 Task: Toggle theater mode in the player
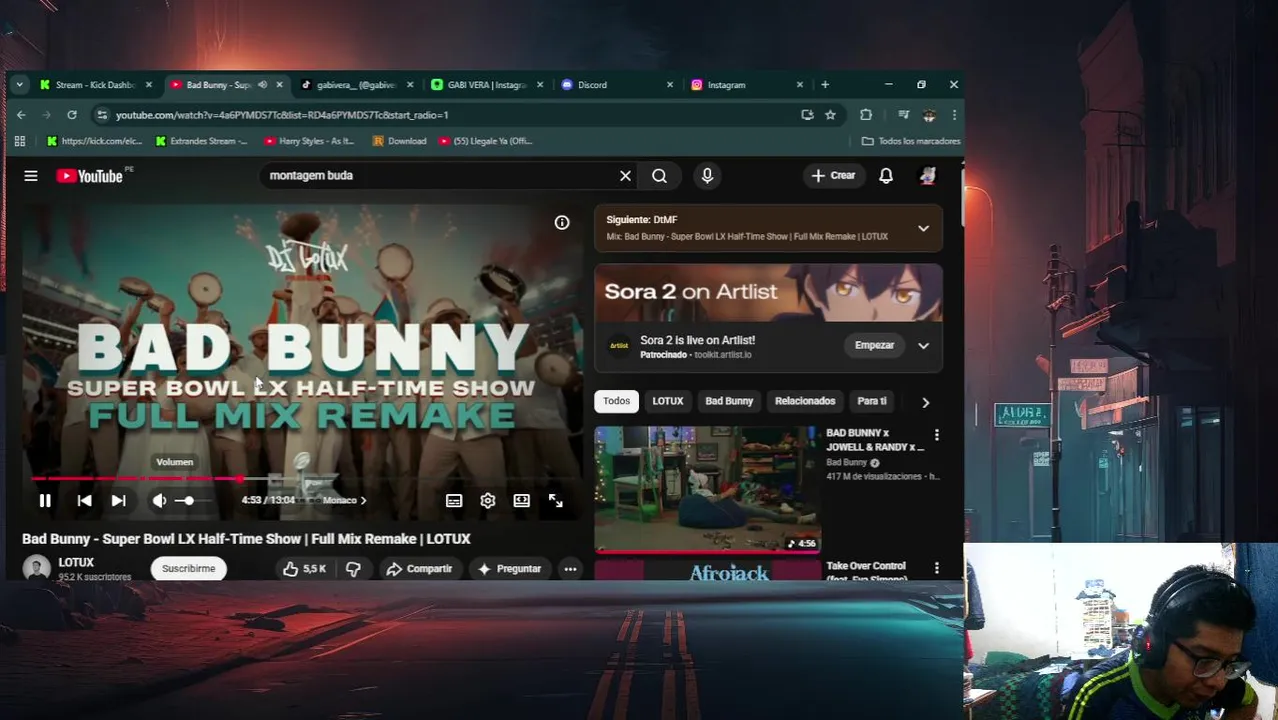[522, 500]
